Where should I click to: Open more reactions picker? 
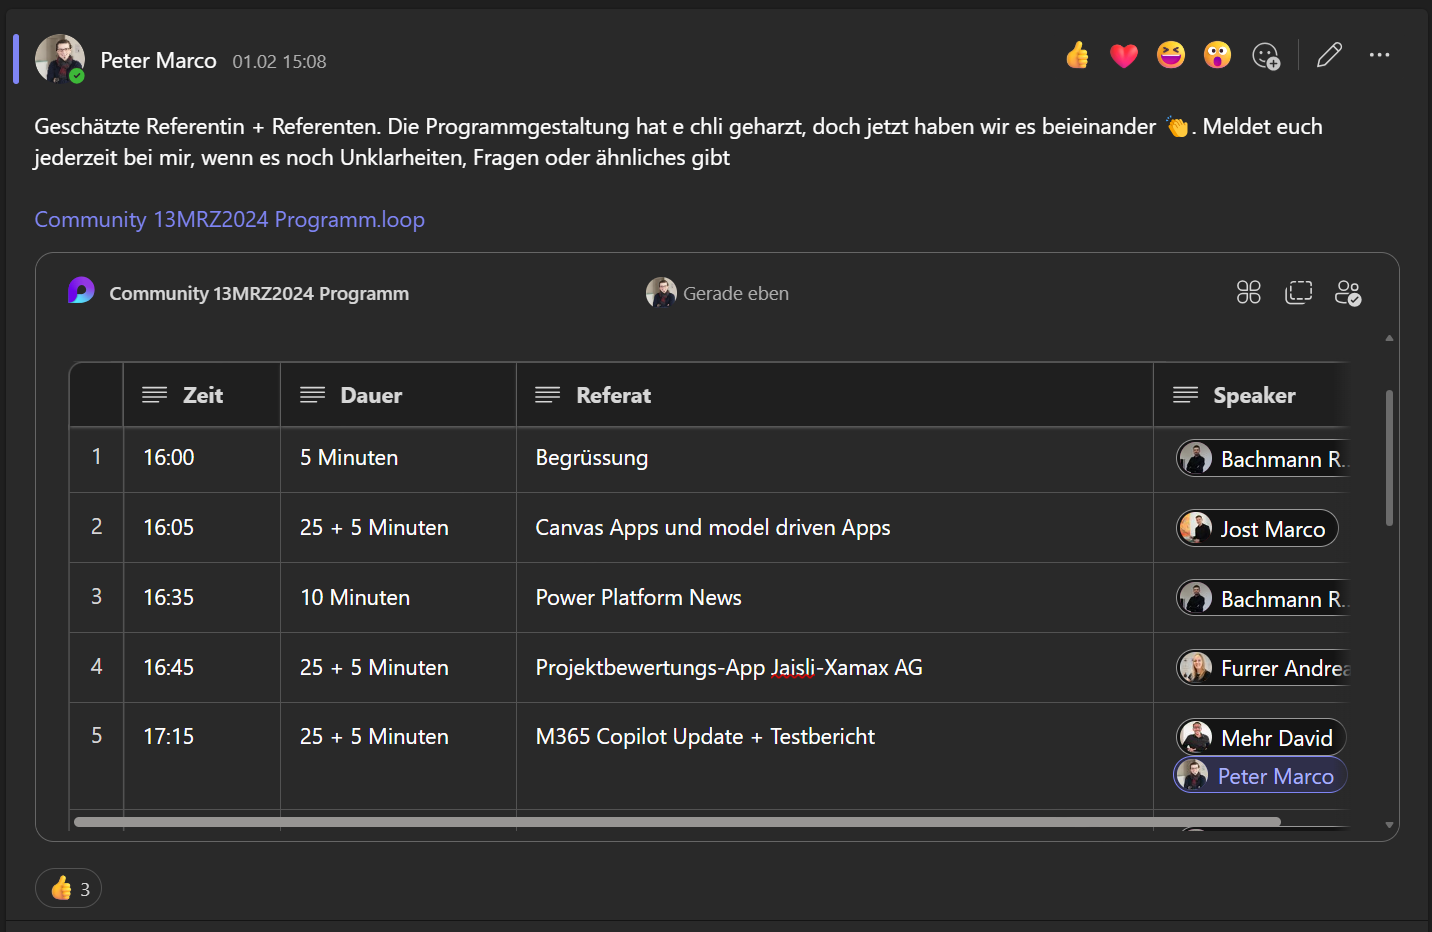(x=1266, y=56)
